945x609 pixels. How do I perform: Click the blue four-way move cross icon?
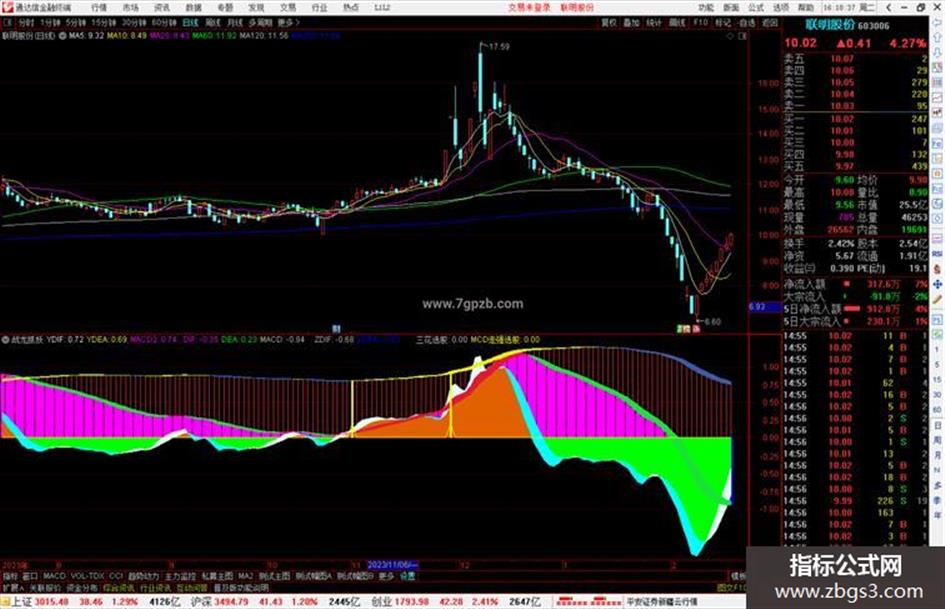click(938, 284)
